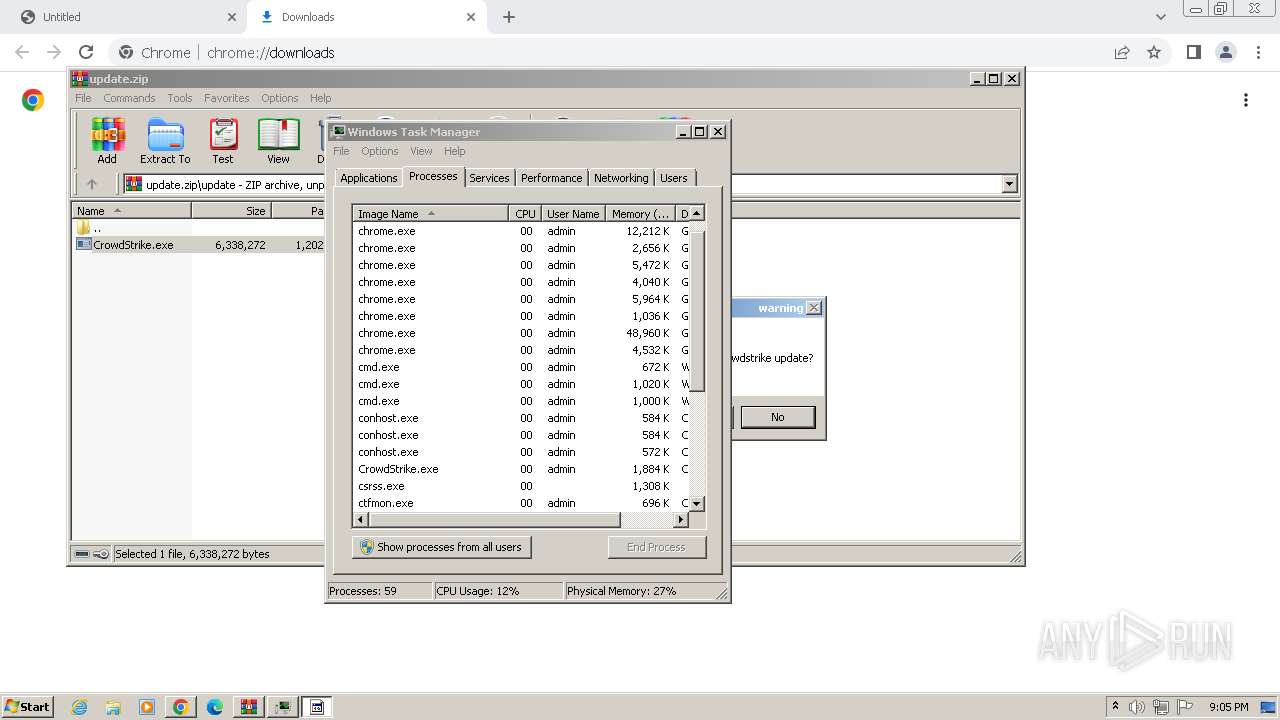
Task: Open Task Manager Options menu
Action: pos(380,151)
